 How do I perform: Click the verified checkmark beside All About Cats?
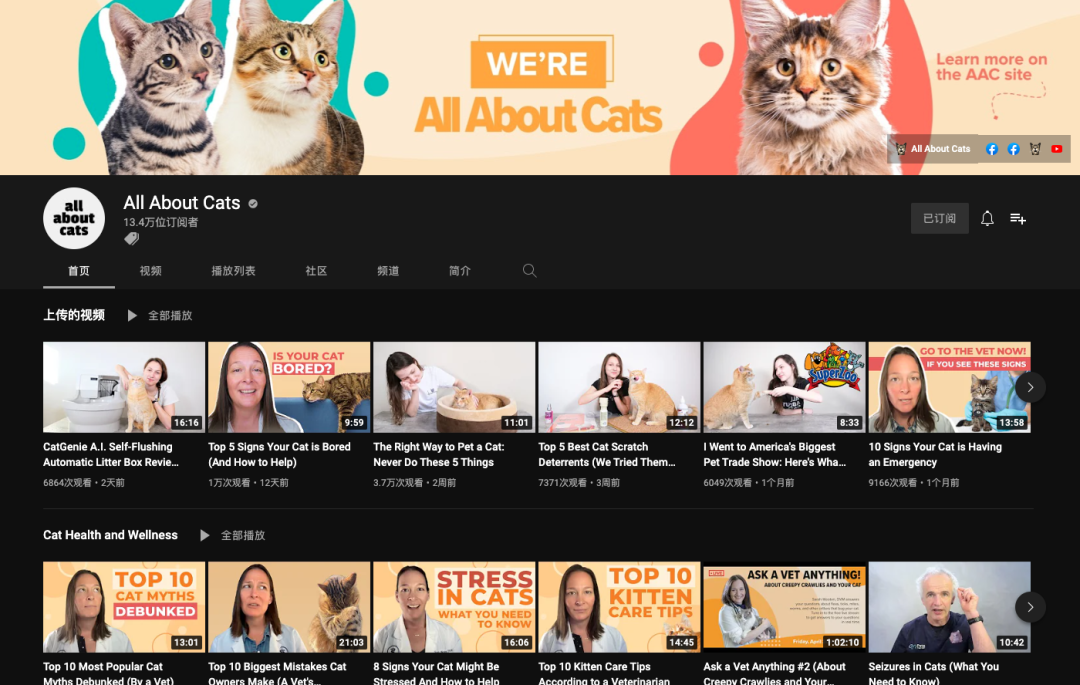pyautogui.click(x=253, y=203)
